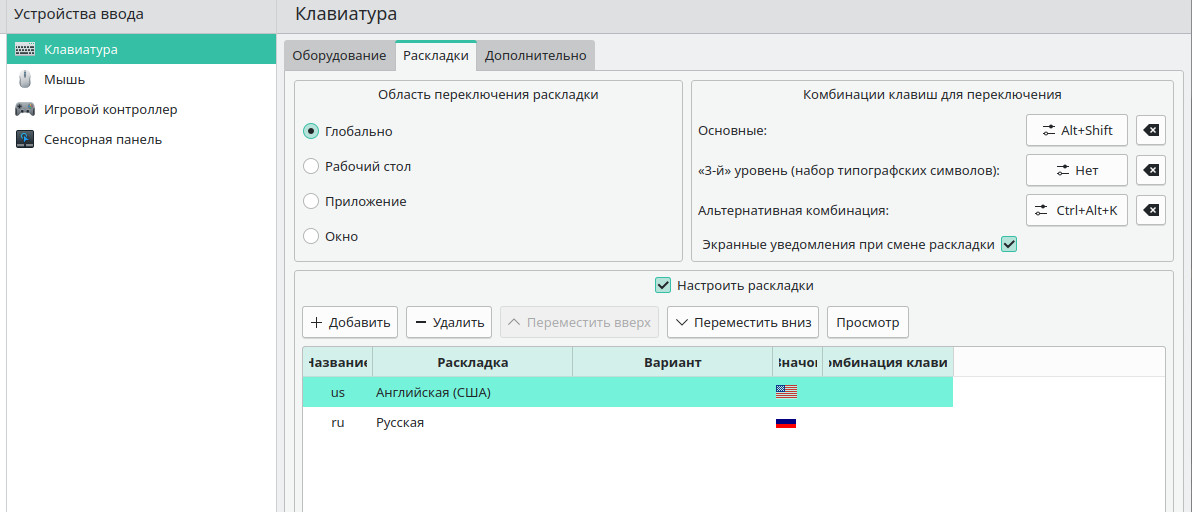1192x512 pixels.
Task: Switch to the Оборудование tab
Action: coord(339,56)
